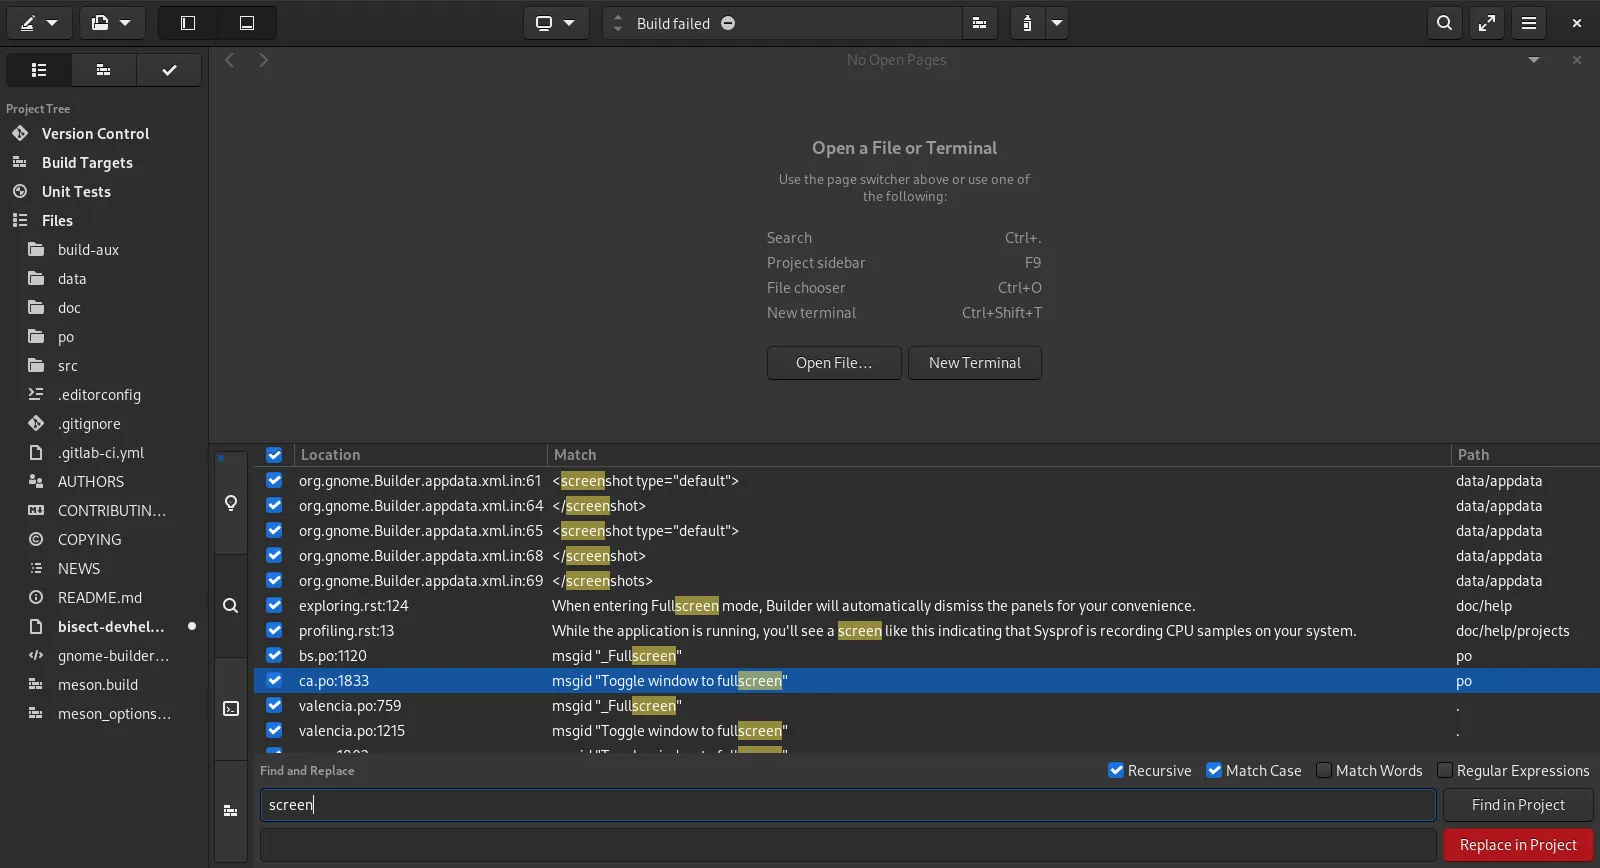Open the hamburger main menu
Screen dimensions: 1600x868
[x=1529, y=23]
